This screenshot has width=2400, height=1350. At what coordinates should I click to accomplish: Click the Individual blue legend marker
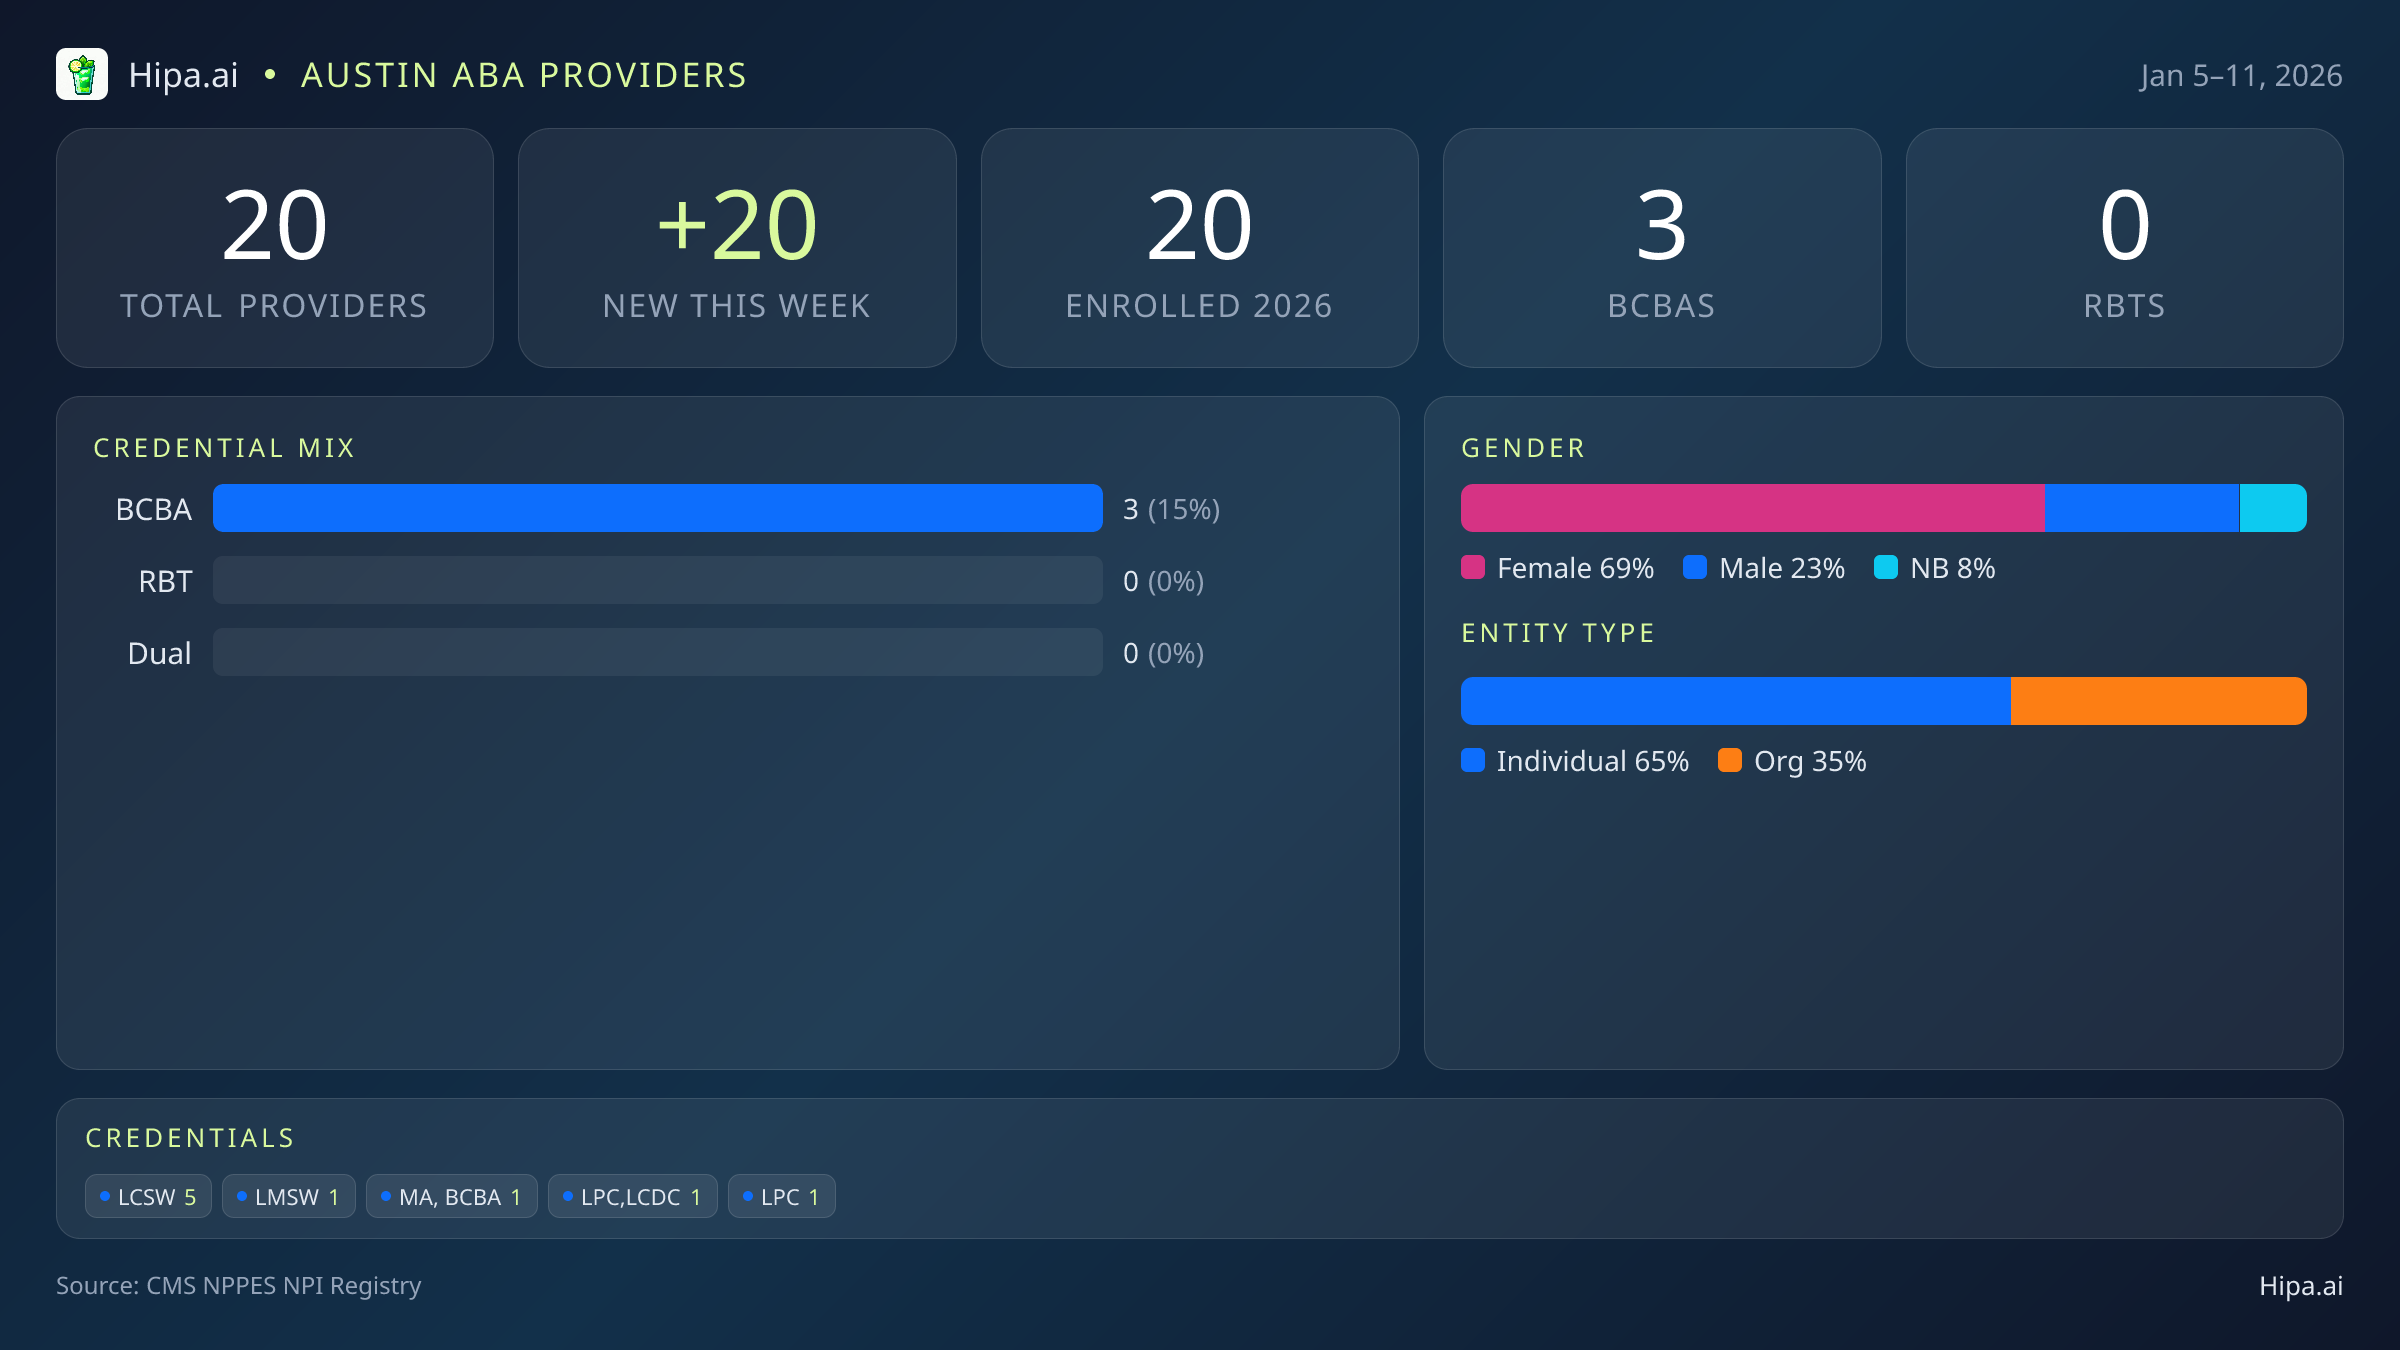tap(1474, 761)
